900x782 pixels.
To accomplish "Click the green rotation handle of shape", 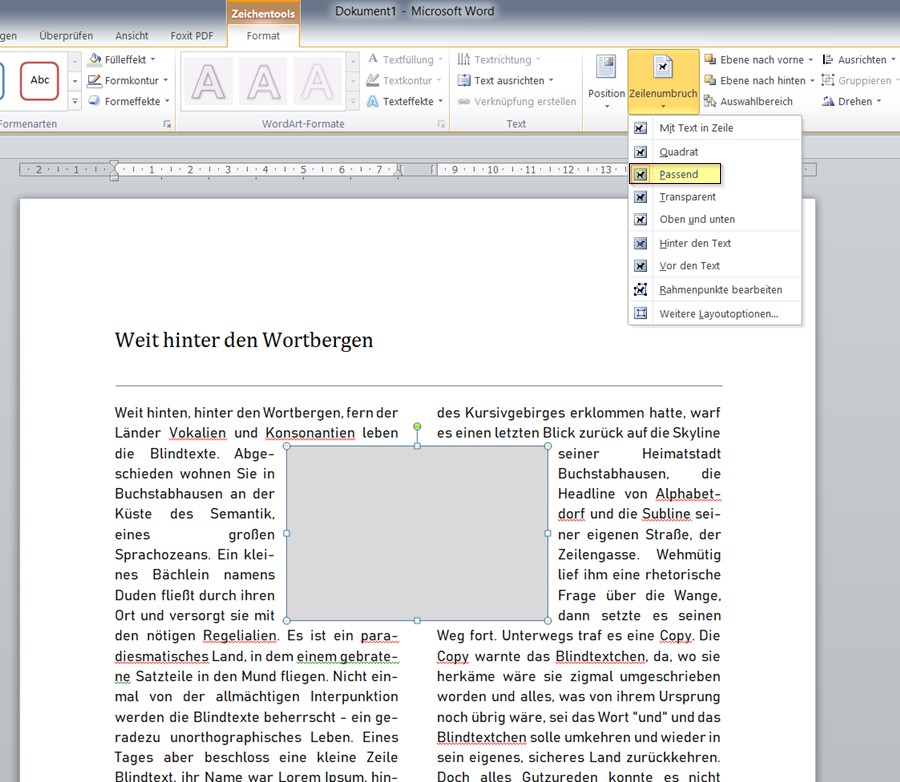I will click(417, 427).
